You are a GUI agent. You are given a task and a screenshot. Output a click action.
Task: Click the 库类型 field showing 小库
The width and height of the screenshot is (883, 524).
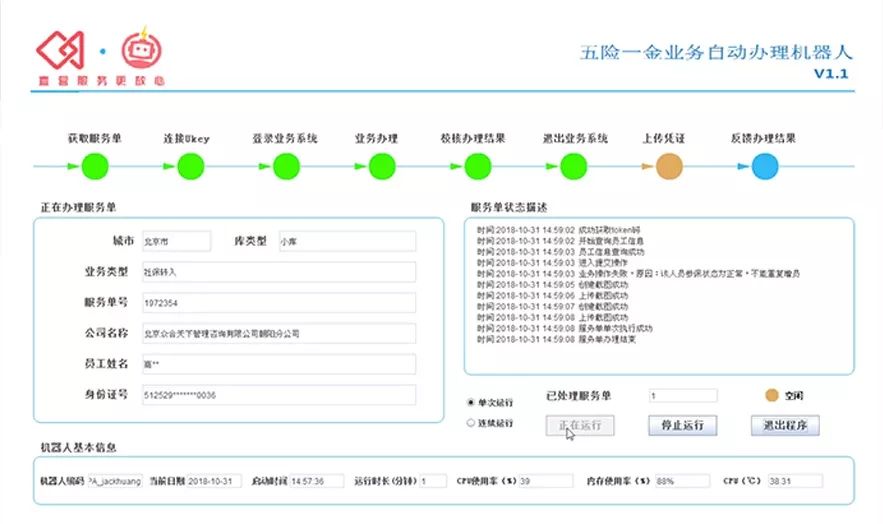tap(347, 241)
